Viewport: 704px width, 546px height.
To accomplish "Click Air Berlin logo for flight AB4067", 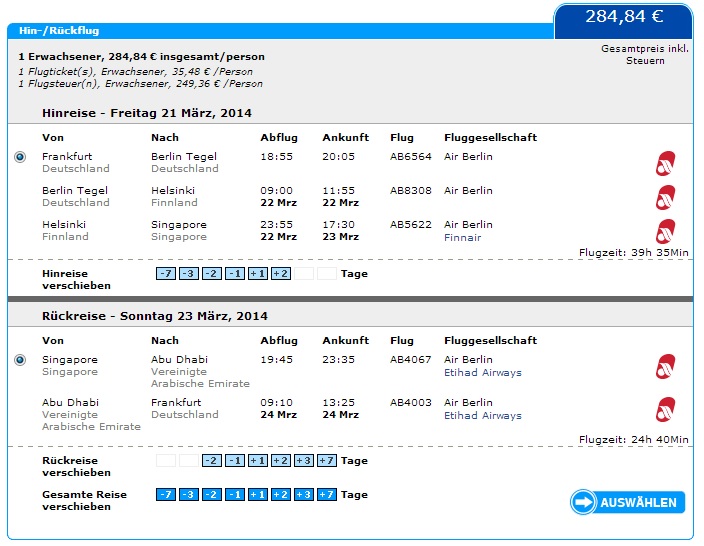I will click(x=665, y=366).
